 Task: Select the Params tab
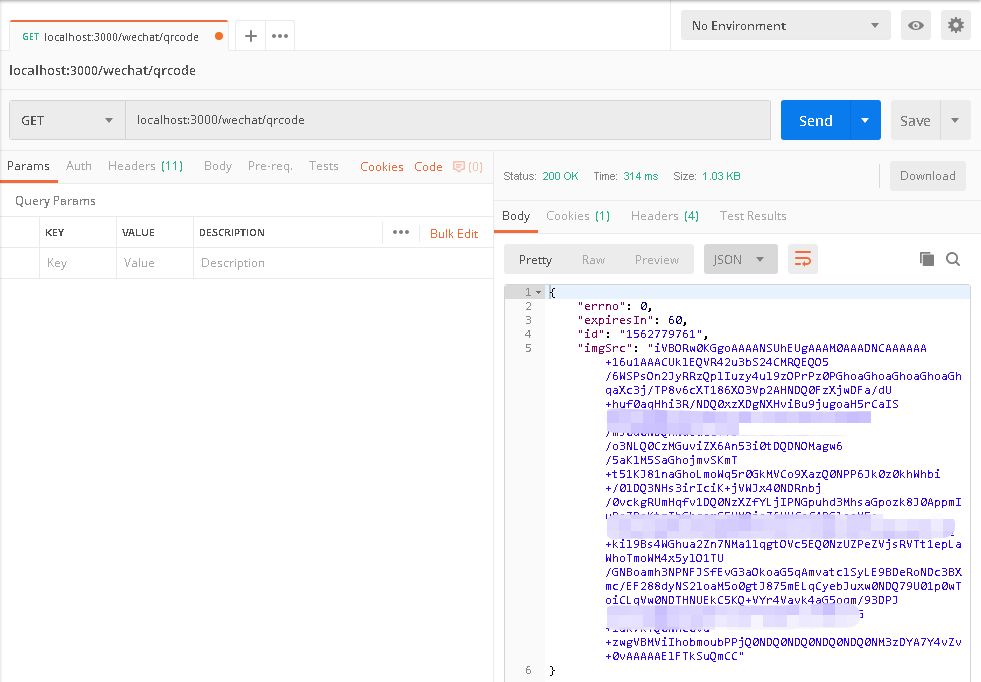(x=28, y=166)
